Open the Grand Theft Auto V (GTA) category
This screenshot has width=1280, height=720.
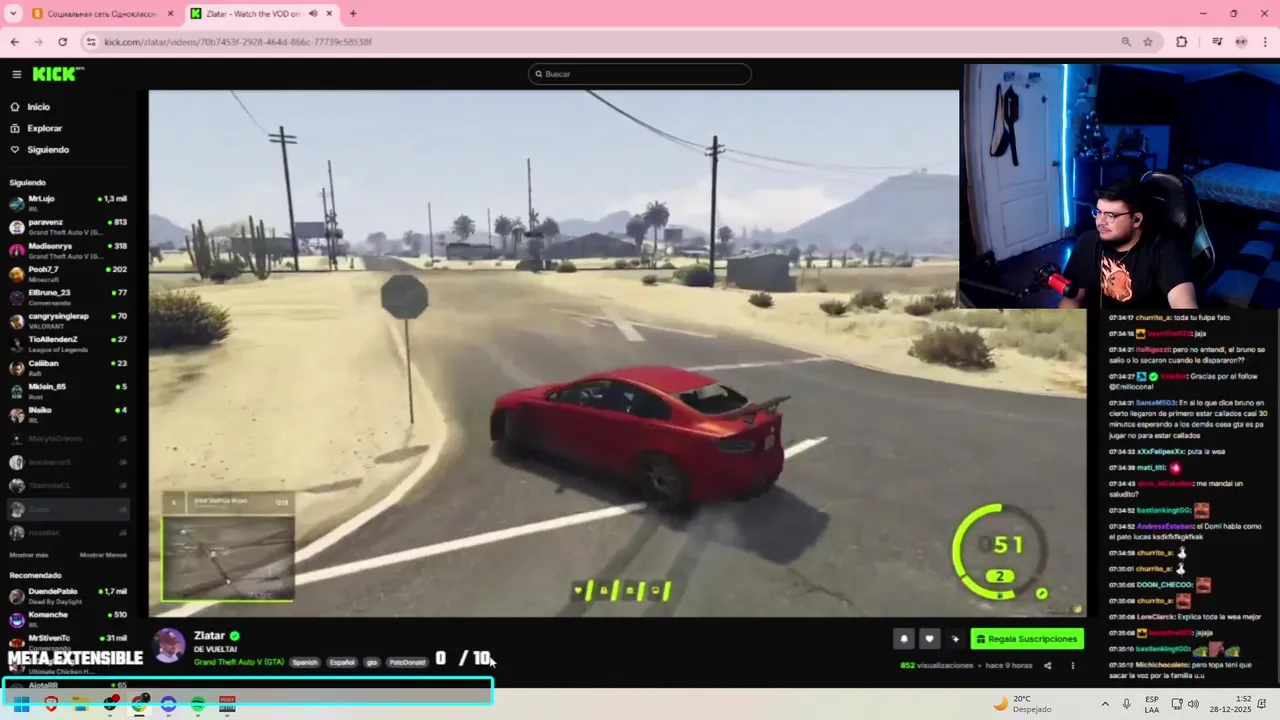pos(239,662)
